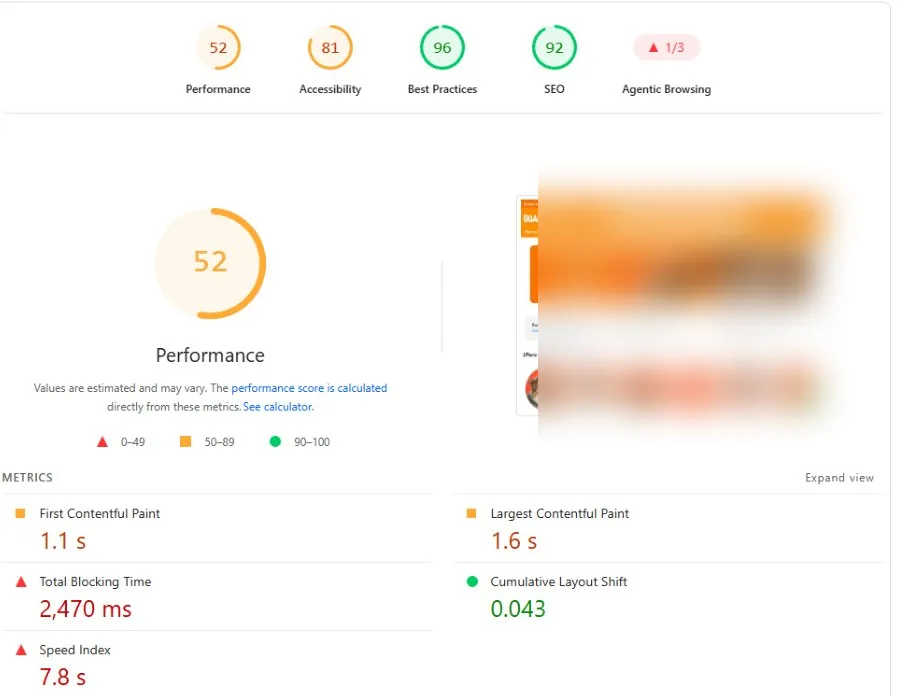This screenshot has height=696, width=898.
Task: Jump to the Performance category label
Action: click(218, 89)
